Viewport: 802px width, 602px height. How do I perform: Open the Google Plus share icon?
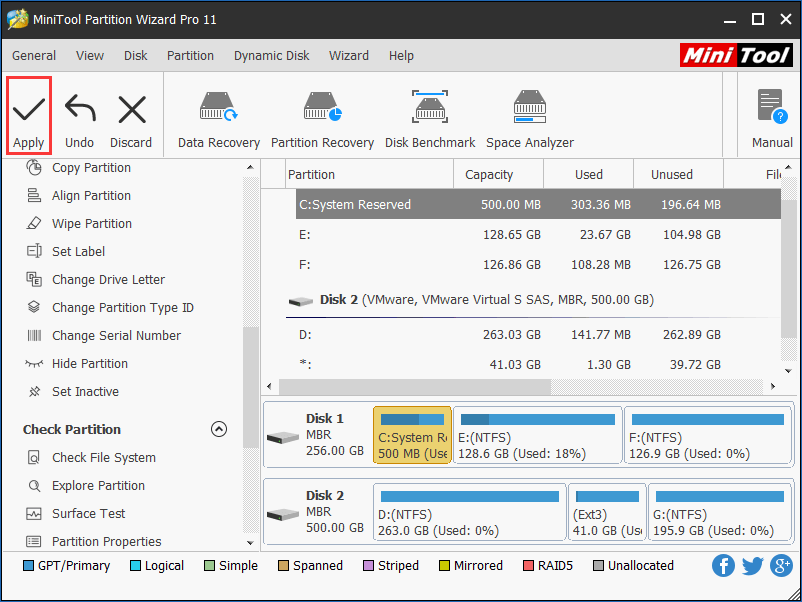pyautogui.click(x=782, y=566)
